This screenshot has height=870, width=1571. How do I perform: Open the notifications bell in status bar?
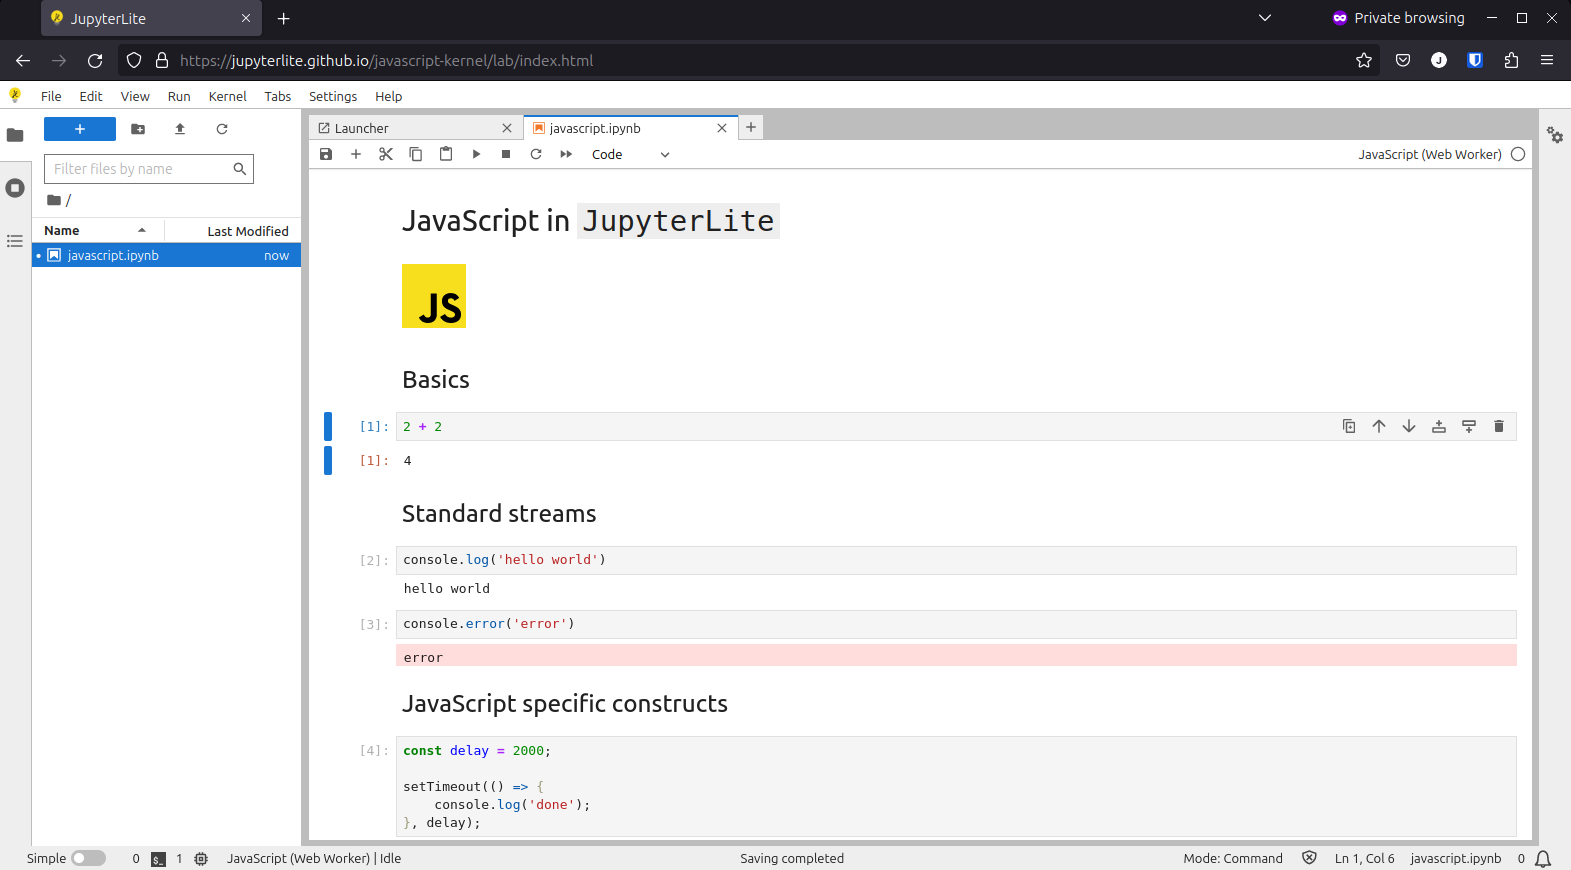coord(1543,858)
